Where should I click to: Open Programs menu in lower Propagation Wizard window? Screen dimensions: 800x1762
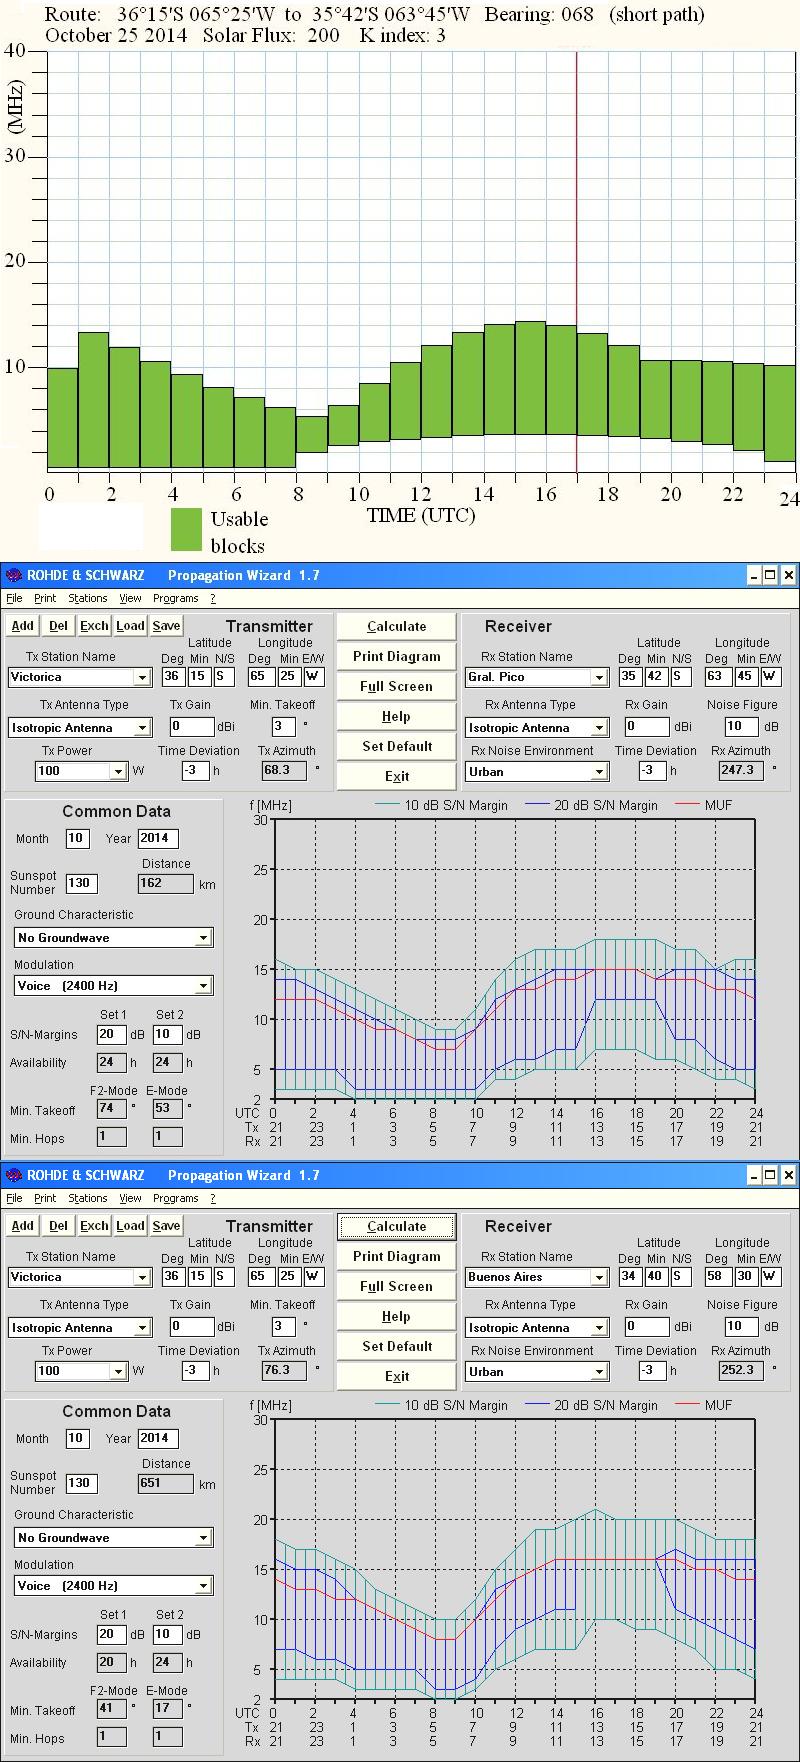(176, 1198)
